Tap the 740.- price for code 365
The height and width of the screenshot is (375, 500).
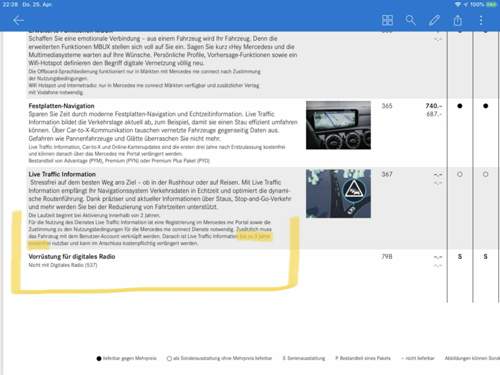(x=434, y=106)
